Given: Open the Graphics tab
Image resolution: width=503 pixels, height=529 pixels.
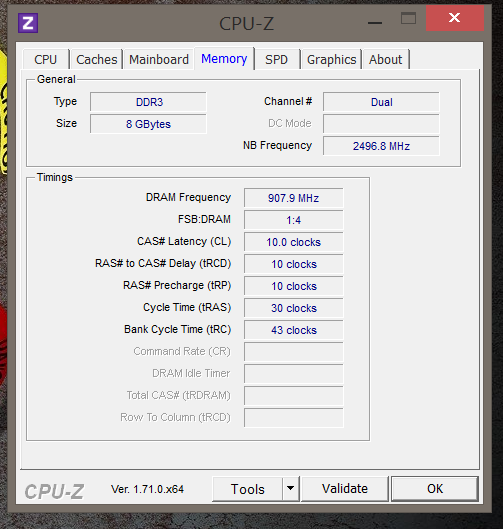Looking at the screenshot, I should tap(332, 60).
